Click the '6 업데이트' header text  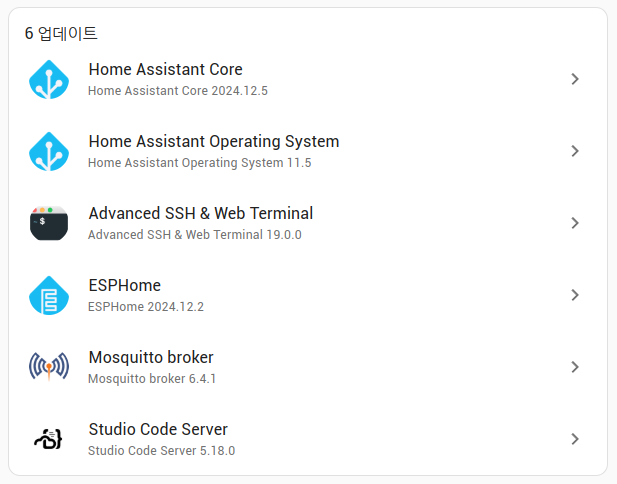coord(61,33)
